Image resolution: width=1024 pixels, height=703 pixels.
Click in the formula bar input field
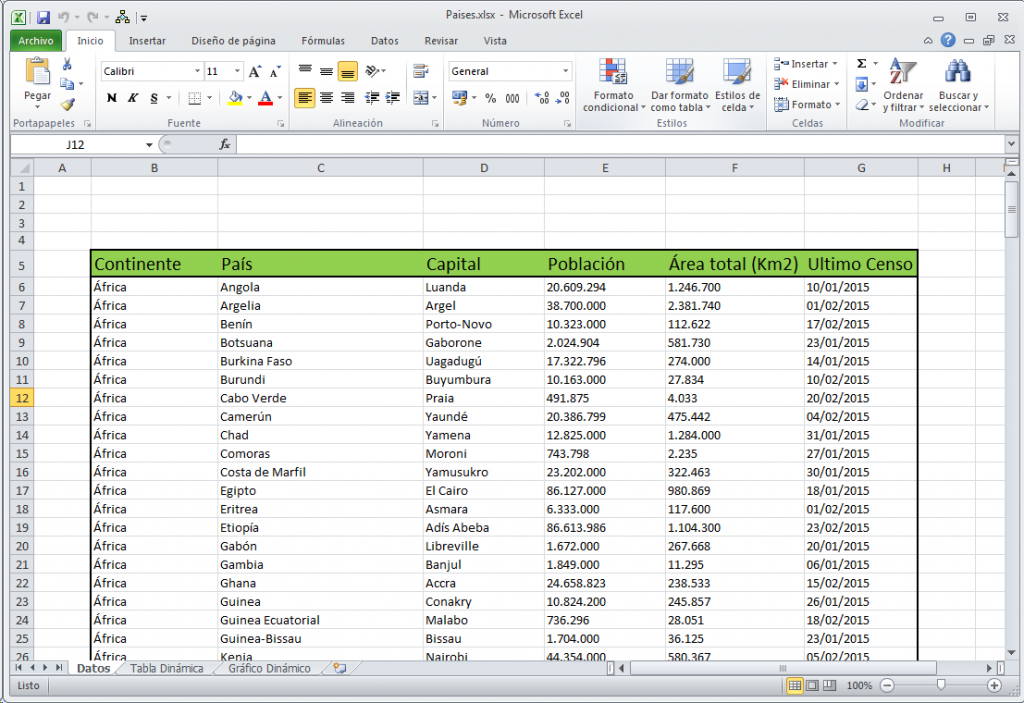(x=620, y=144)
